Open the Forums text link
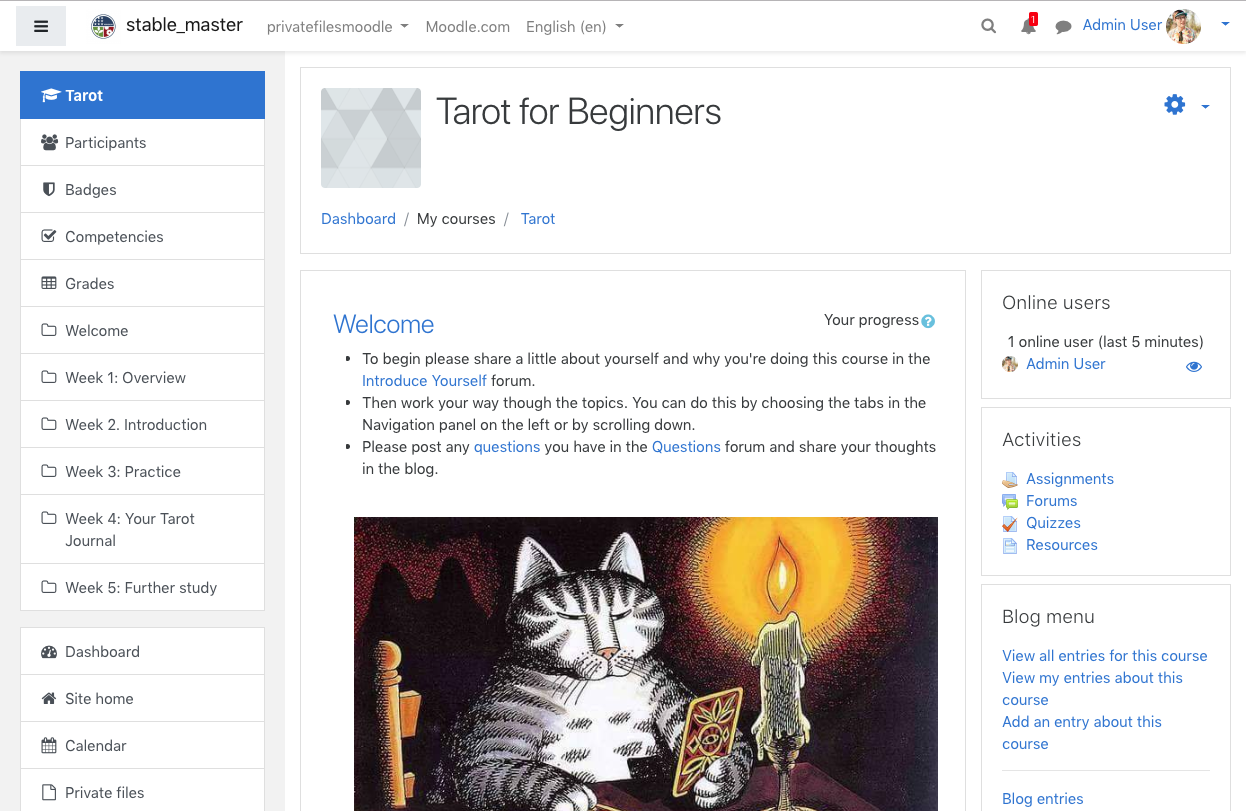 [1052, 501]
